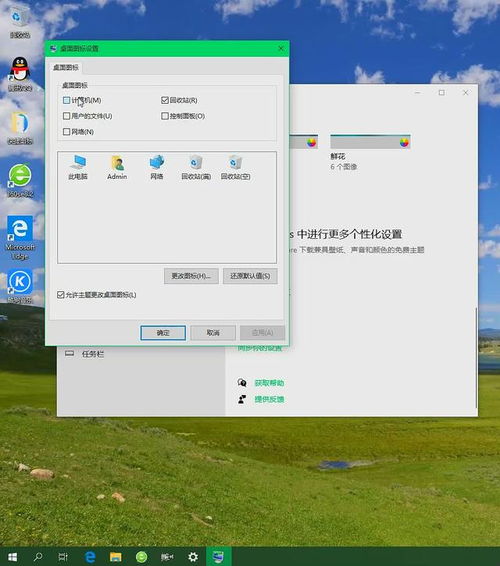
Task: Select the Admin user folder icon
Action: coord(117,167)
